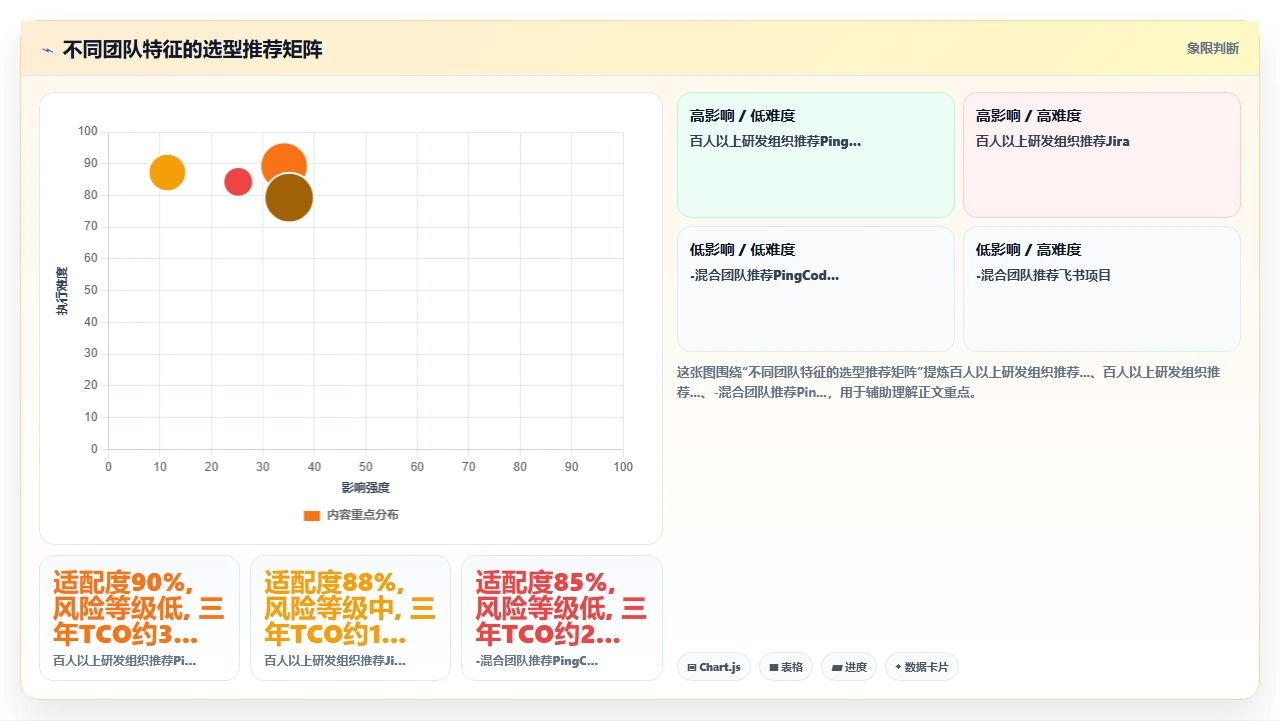The image size is (1280, 721).
Task: Toggle the 内容重点分布 legend swatch
Action: coord(312,515)
